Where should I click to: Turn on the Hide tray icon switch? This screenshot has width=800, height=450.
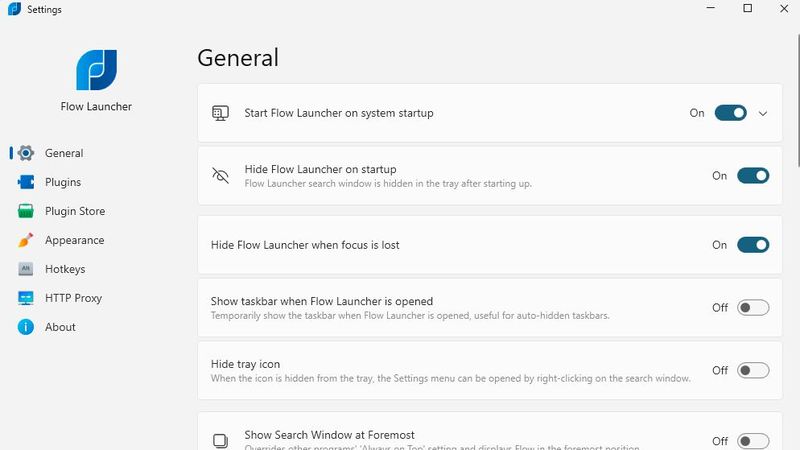pyautogui.click(x=753, y=370)
